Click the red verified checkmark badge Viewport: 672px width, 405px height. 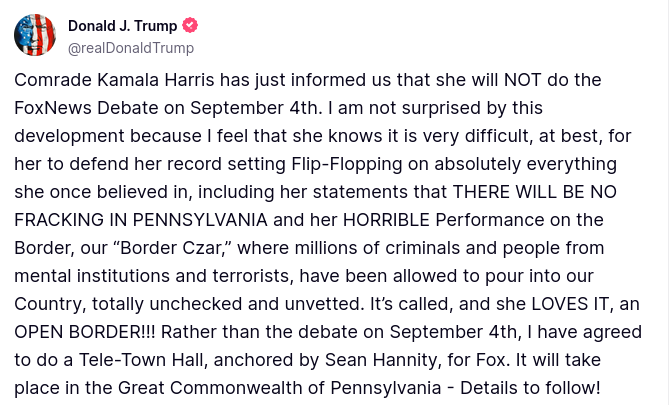190,26
